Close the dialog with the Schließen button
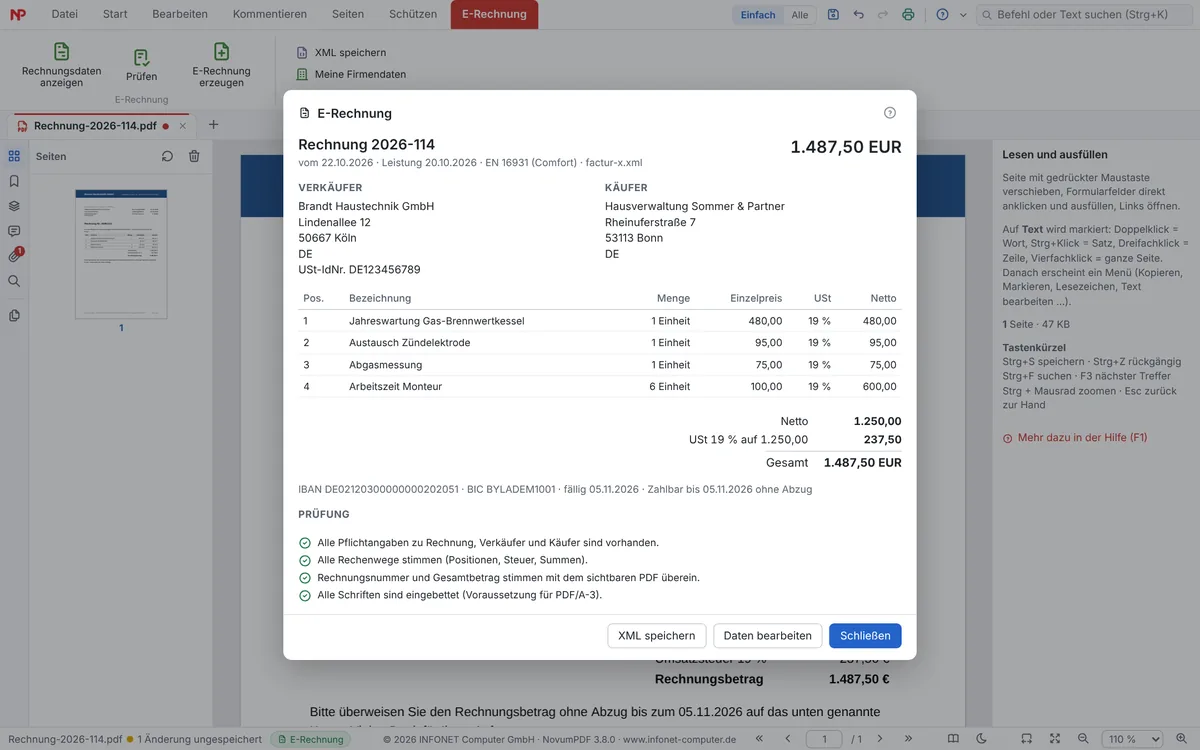Screen dimensions: 1200x750 click(x=865, y=636)
